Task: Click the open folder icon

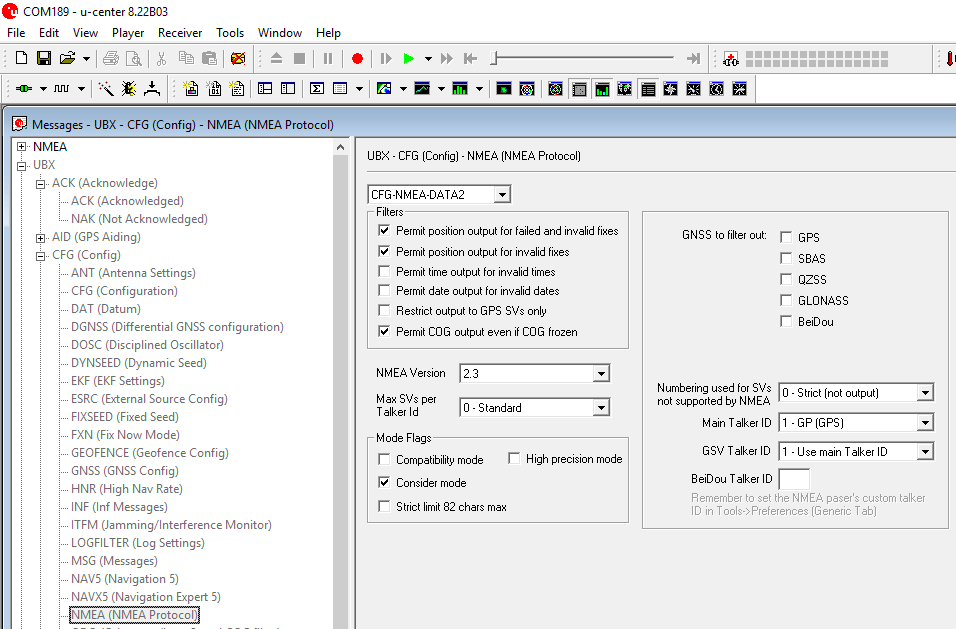Action: pos(67,59)
